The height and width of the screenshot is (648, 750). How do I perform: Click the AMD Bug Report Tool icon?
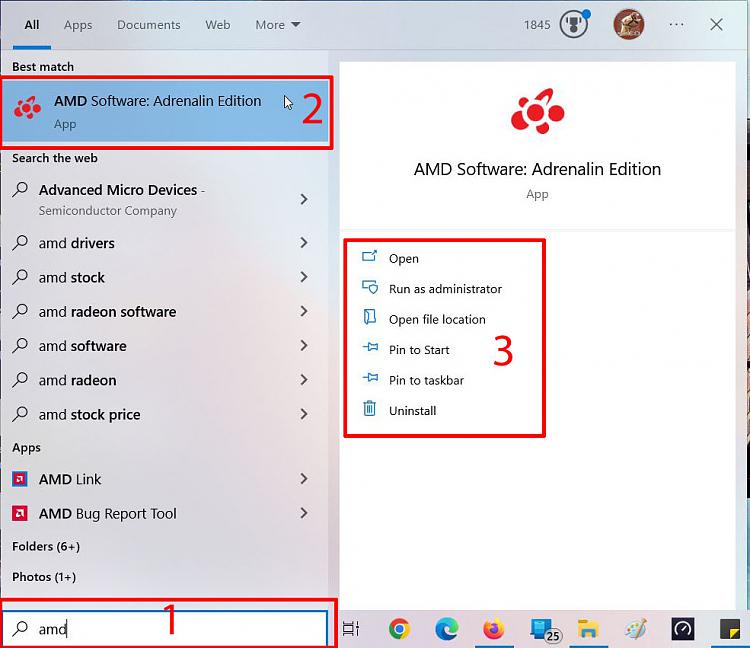pyautogui.click(x=20, y=513)
